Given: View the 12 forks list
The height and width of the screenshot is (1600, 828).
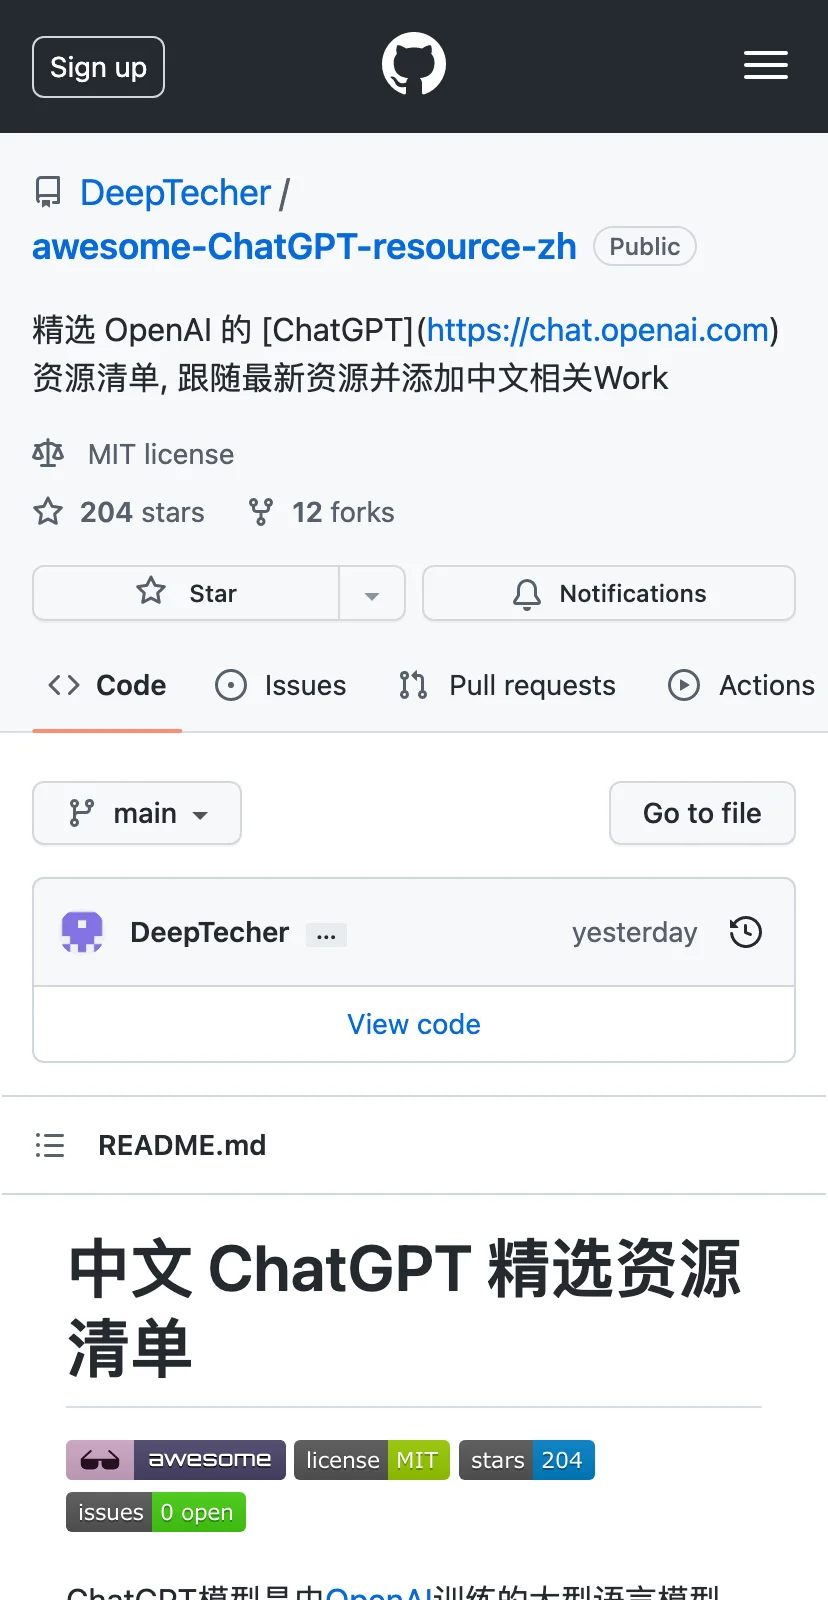Looking at the screenshot, I should tap(343, 512).
